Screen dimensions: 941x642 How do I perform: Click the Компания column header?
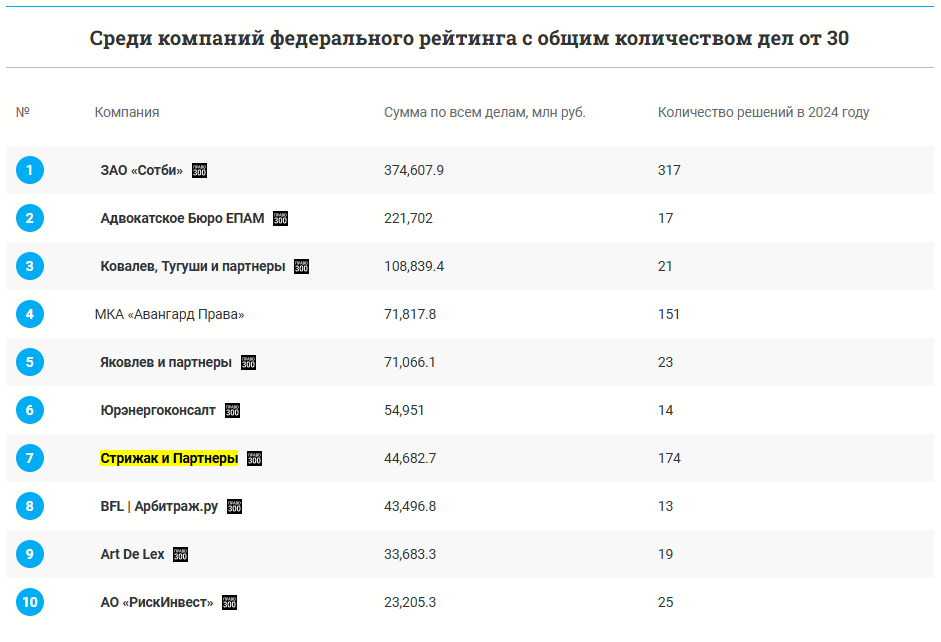(127, 112)
